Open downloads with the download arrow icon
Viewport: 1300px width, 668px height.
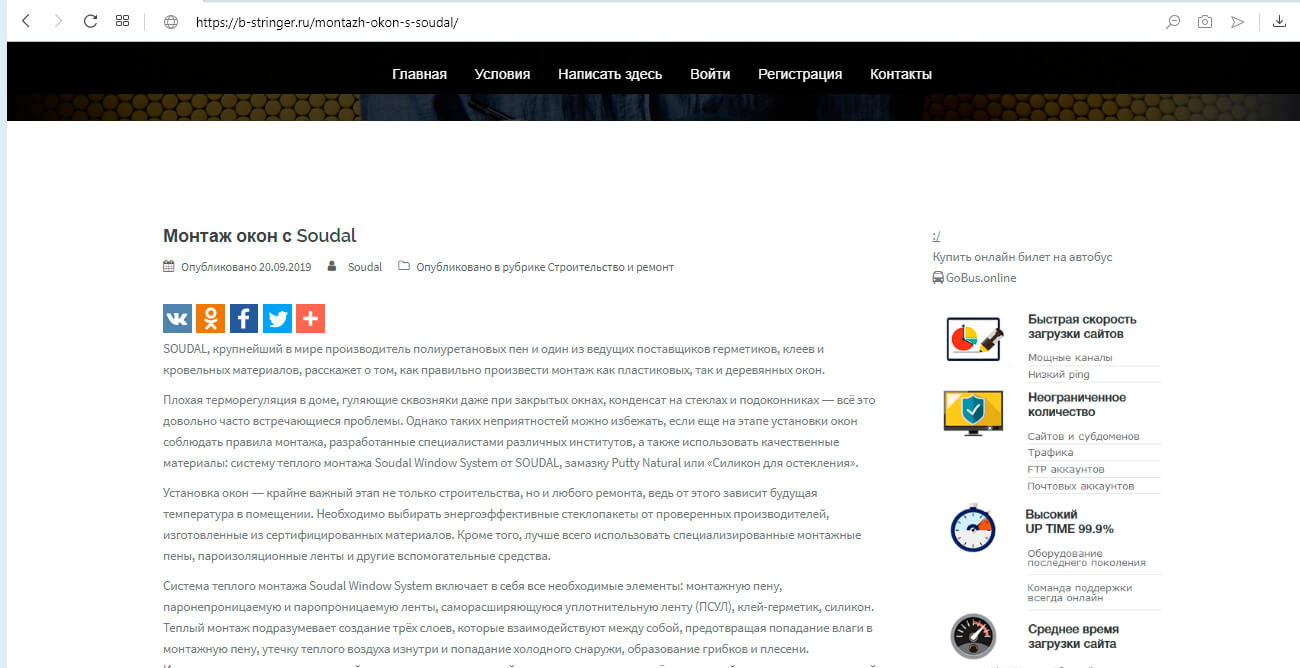(1278, 22)
